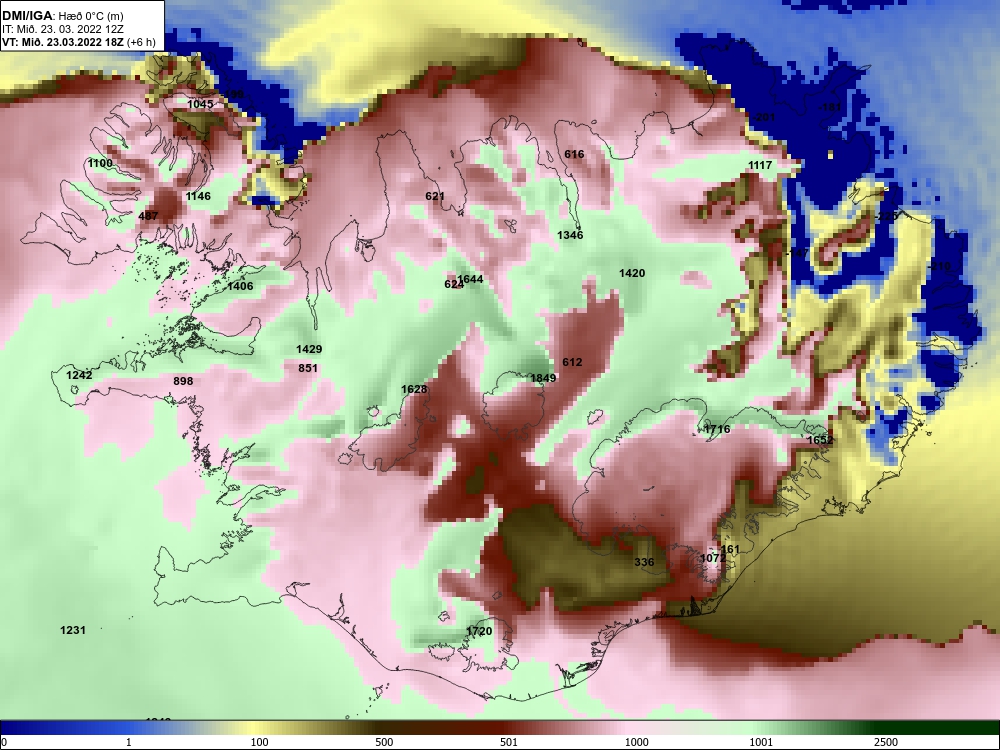Click the map value '1117'

[x=760, y=166]
